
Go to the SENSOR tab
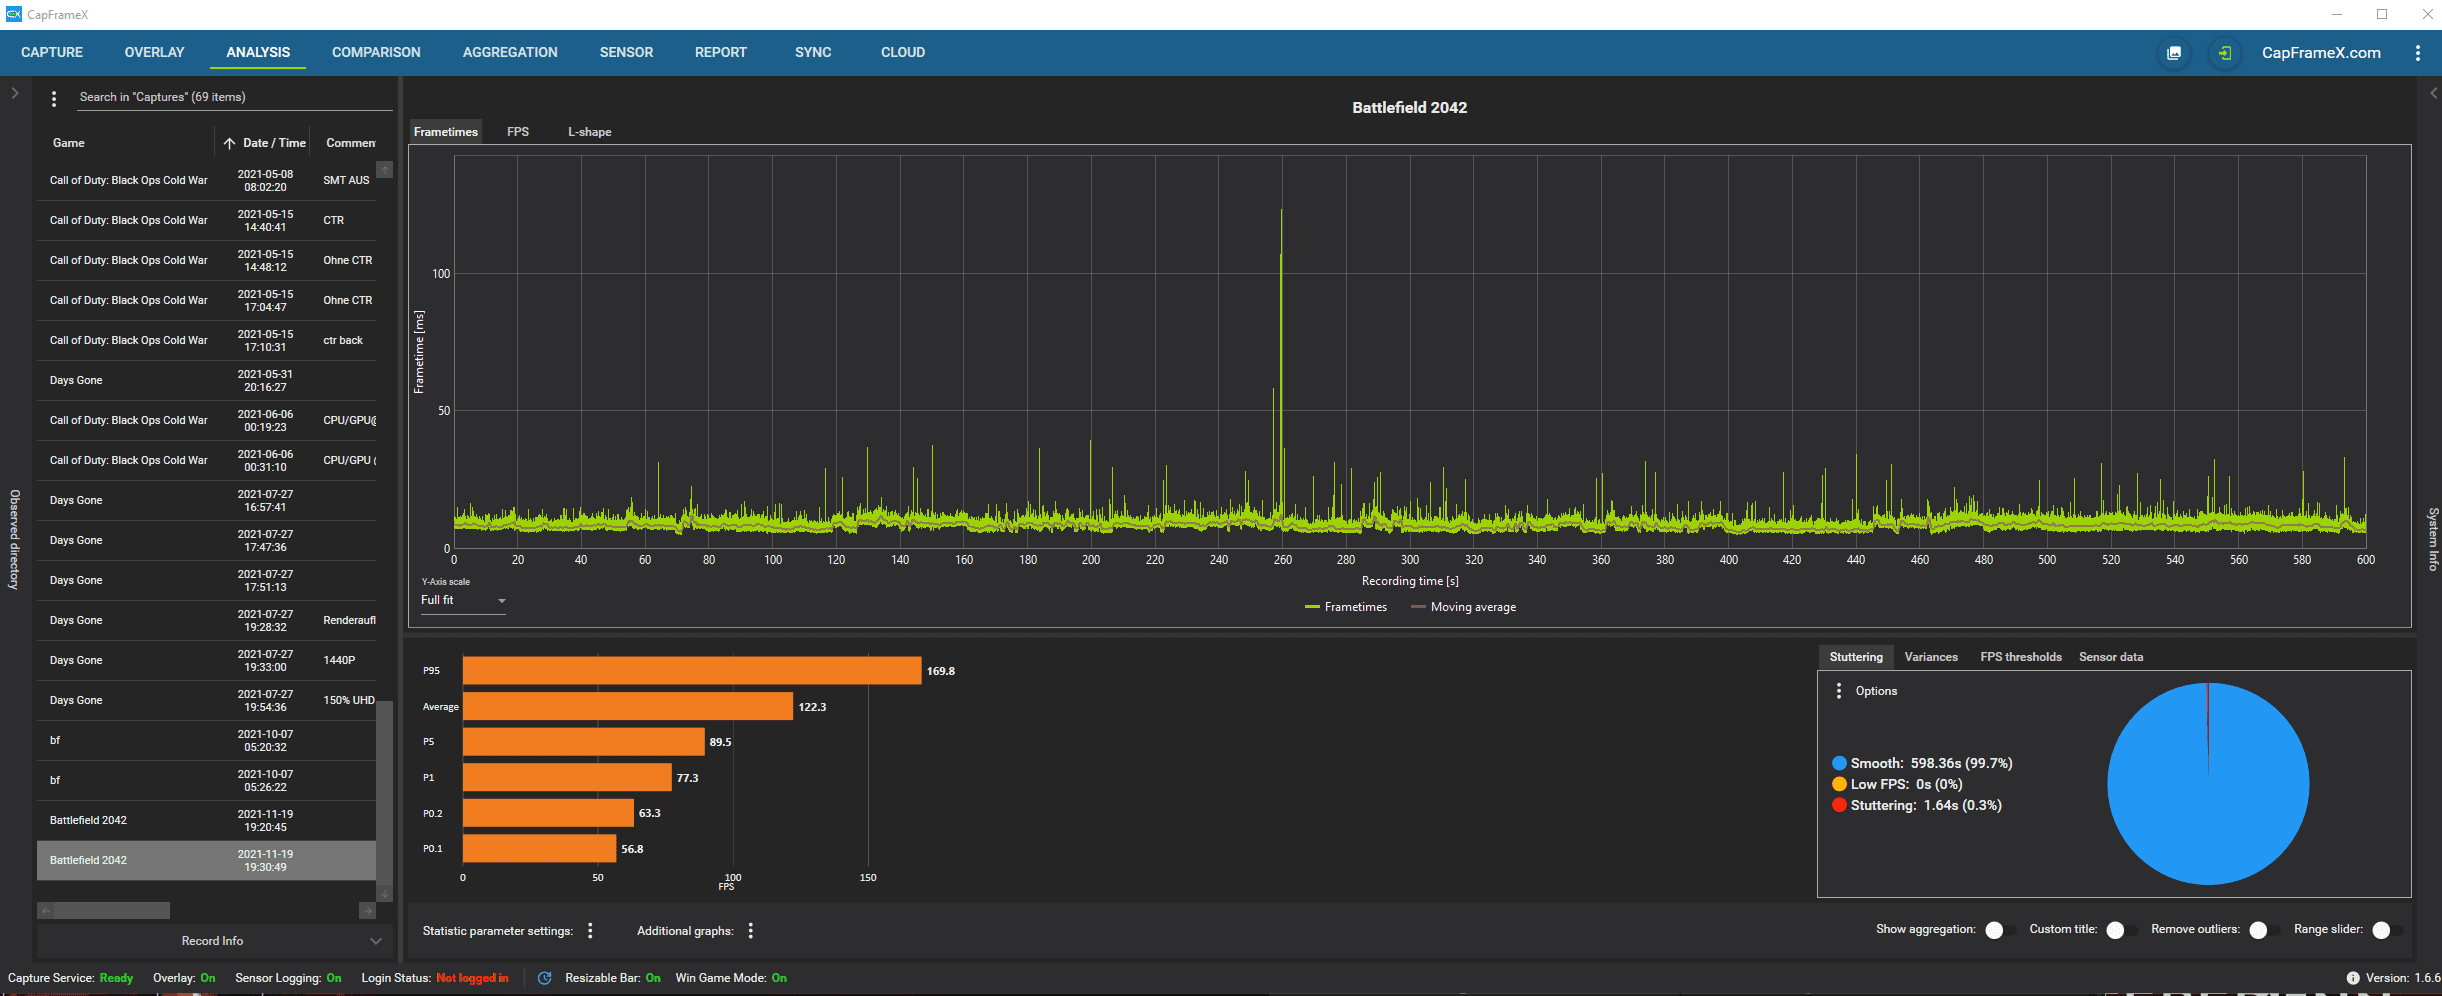click(626, 53)
